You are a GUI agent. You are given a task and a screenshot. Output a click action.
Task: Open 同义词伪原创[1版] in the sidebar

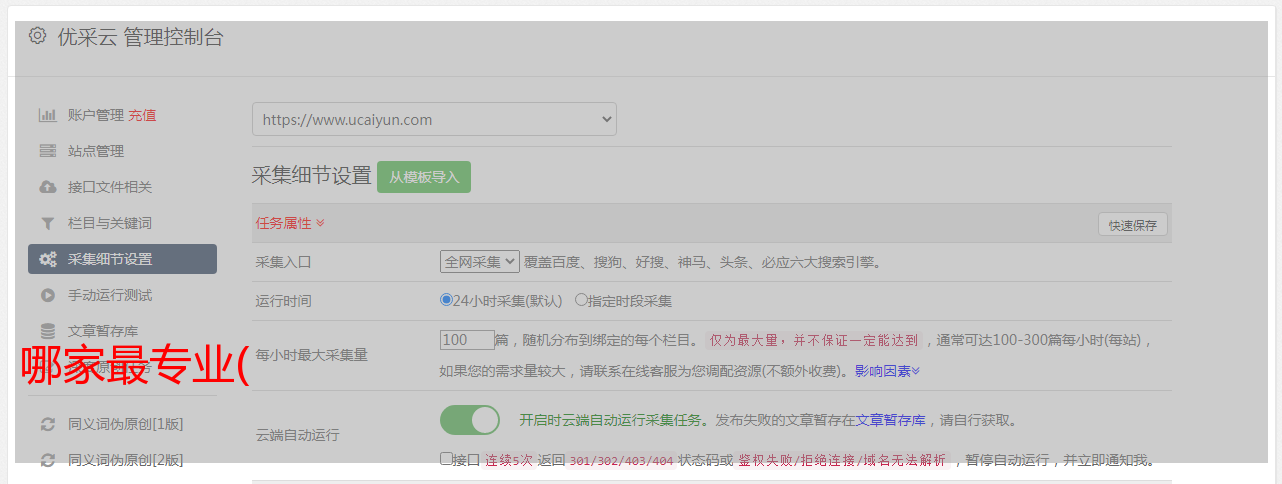125,424
